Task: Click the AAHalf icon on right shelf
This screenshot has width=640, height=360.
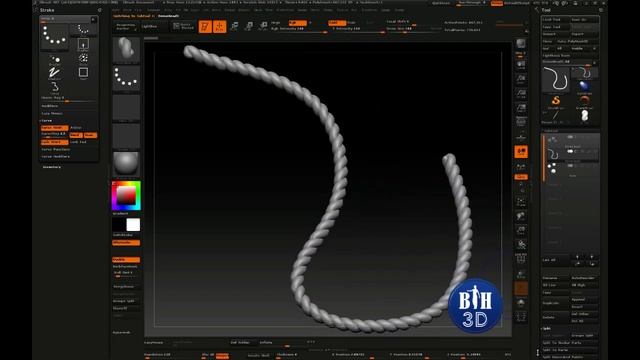Action: point(521,108)
